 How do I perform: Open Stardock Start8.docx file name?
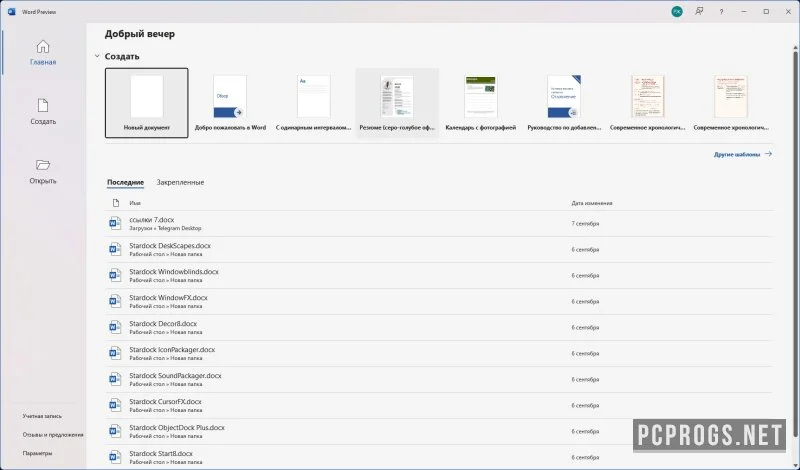click(x=161, y=454)
